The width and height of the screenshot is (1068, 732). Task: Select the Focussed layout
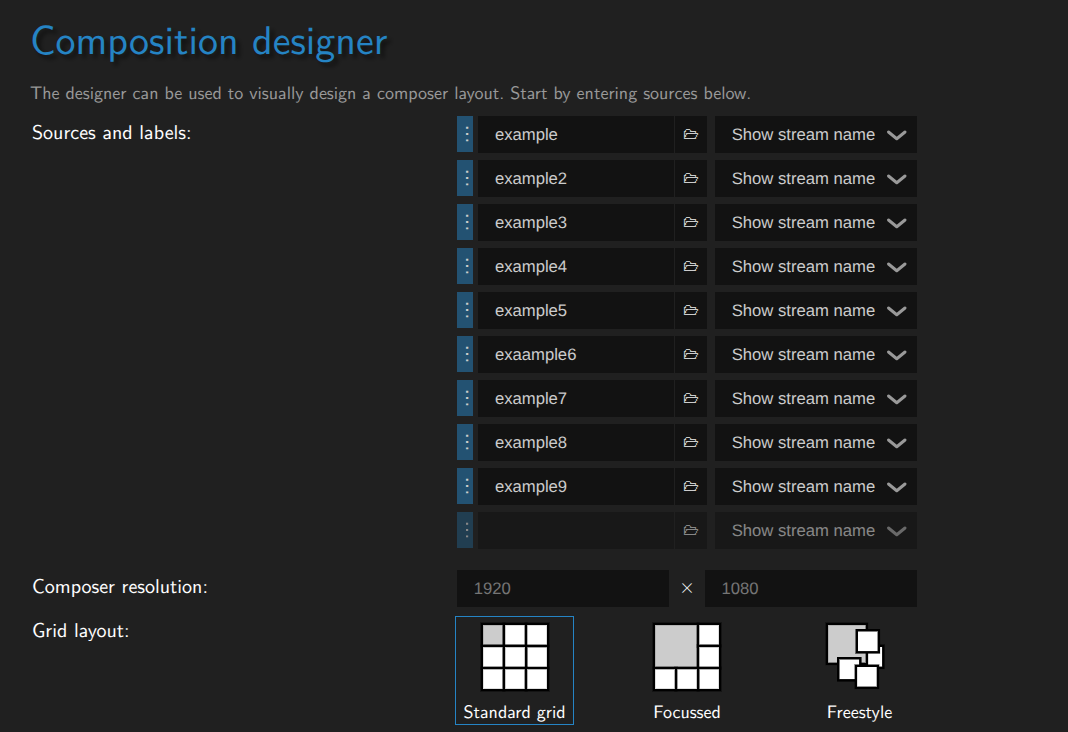pos(686,668)
